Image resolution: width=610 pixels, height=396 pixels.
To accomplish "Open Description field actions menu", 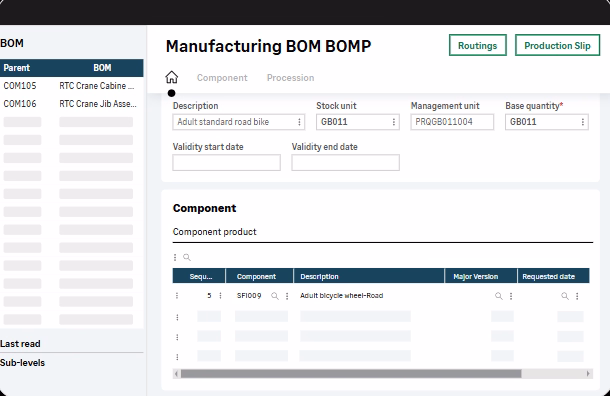I will [299, 122].
